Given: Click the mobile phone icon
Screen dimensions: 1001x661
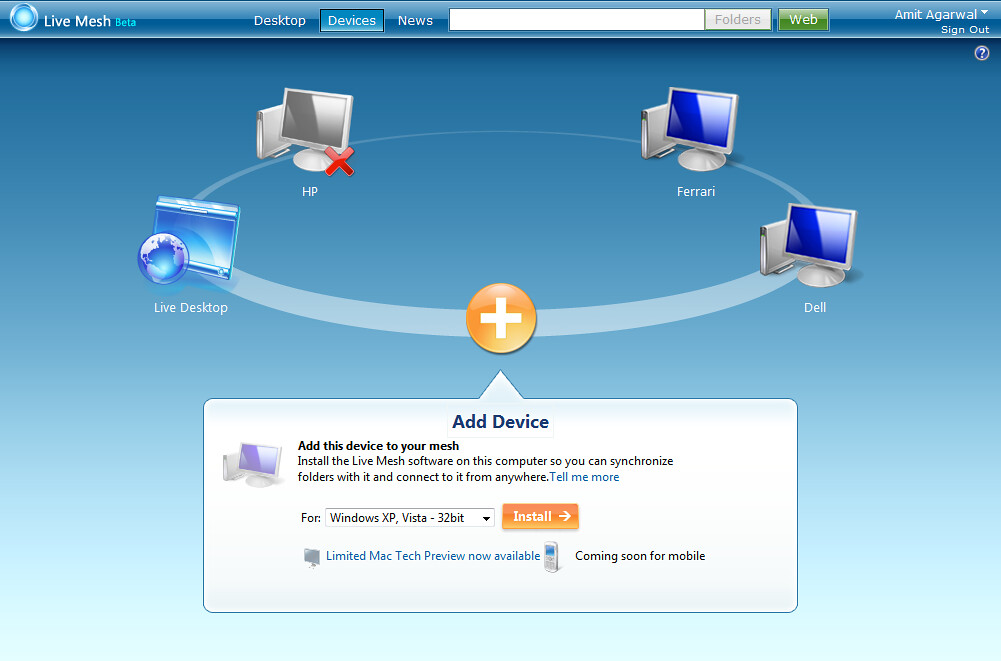Looking at the screenshot, I should (552, 556).
